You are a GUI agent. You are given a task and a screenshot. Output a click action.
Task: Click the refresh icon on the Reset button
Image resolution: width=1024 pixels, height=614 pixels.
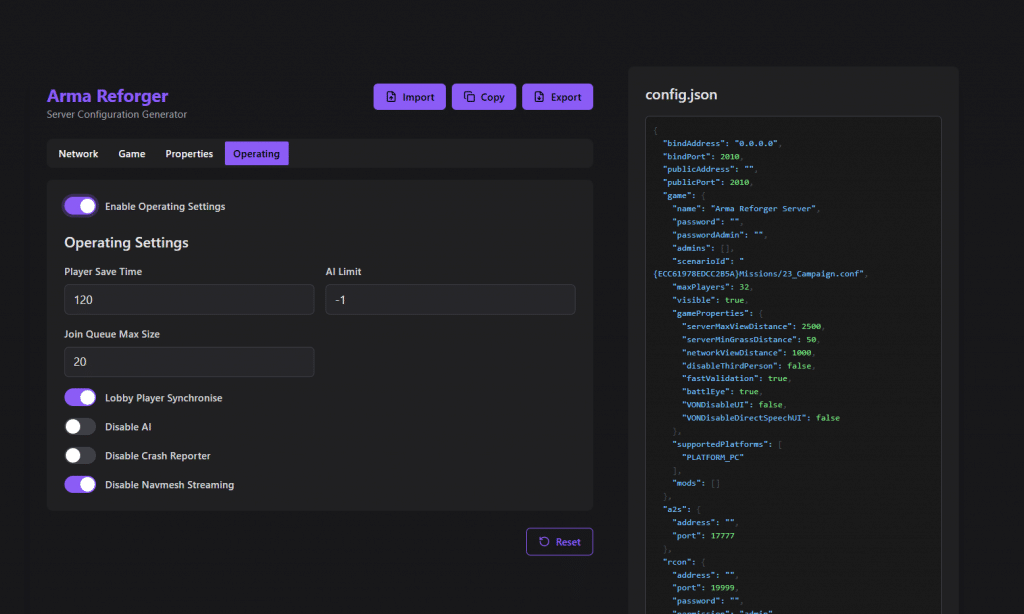pyautogui.click(x=546, y=541)
